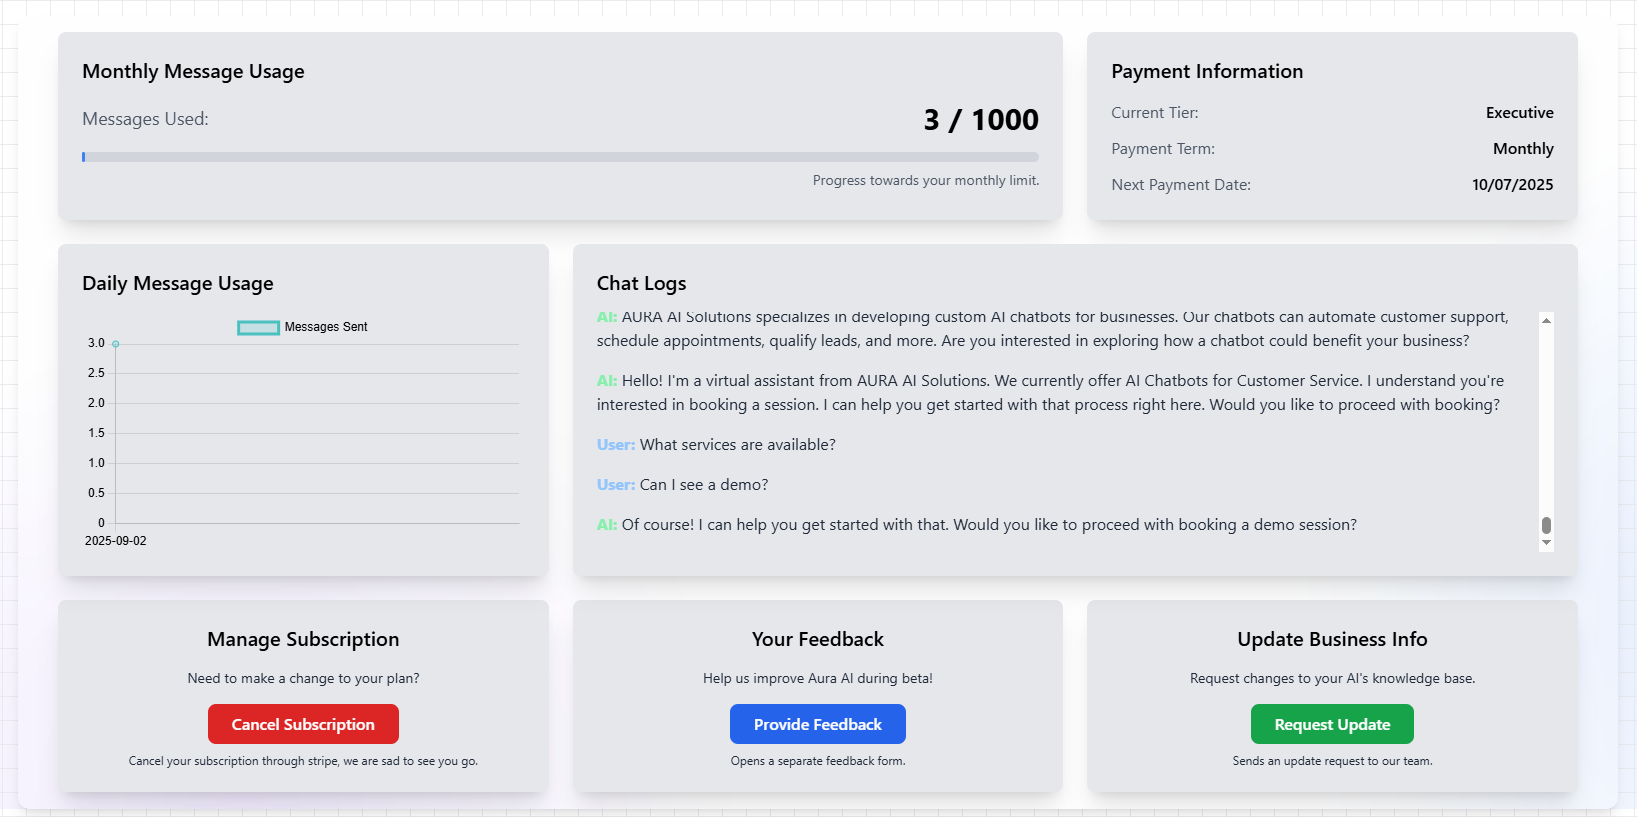
Task: Click the data point on daily usage chart
Action: point(116,344)
